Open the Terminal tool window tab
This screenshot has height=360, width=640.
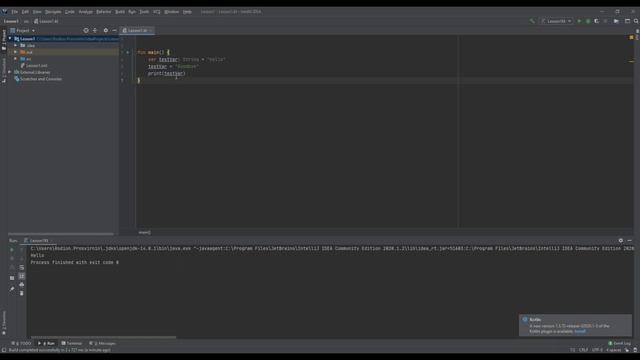[72, 344]
